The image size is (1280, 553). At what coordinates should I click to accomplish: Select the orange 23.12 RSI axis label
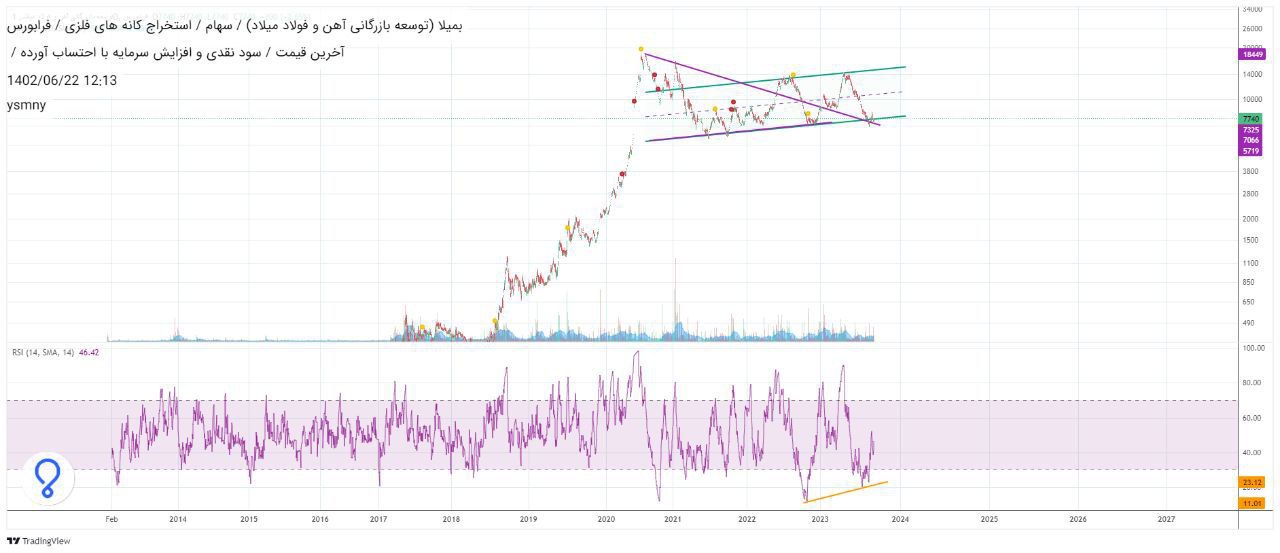coord(1252,482)
